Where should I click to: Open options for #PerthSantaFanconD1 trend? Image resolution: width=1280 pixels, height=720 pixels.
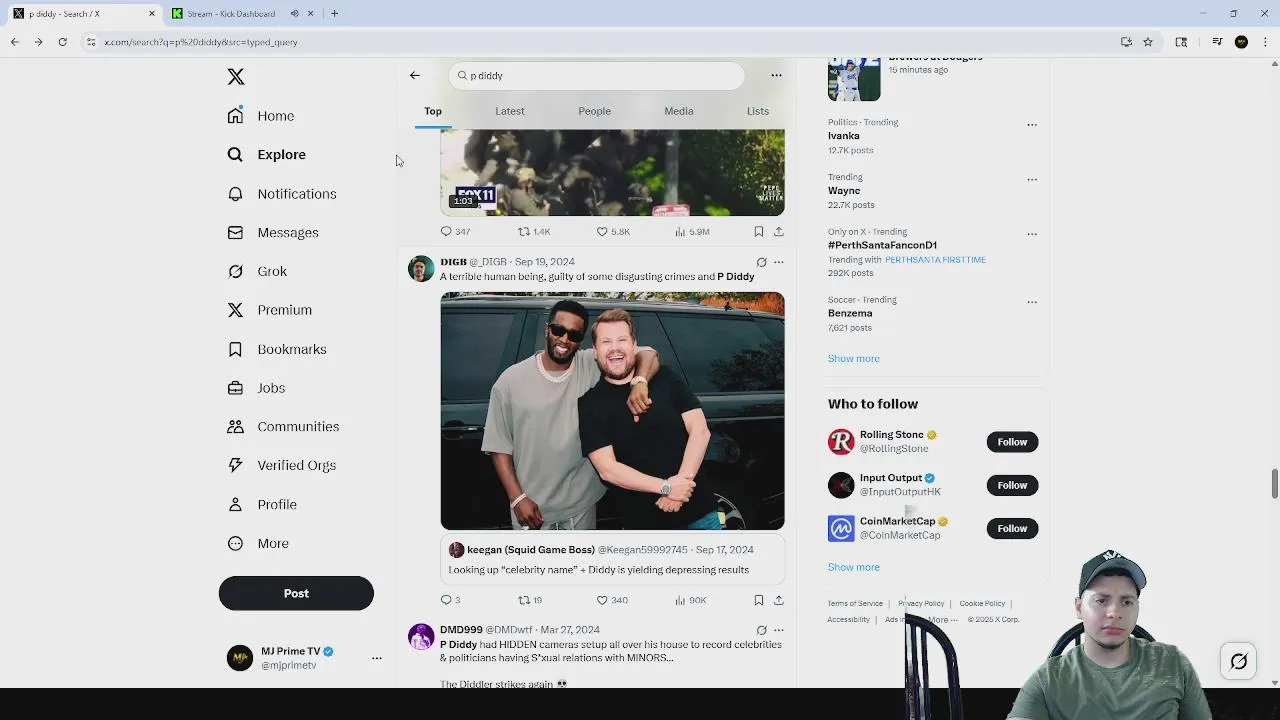click(1032, 234)
